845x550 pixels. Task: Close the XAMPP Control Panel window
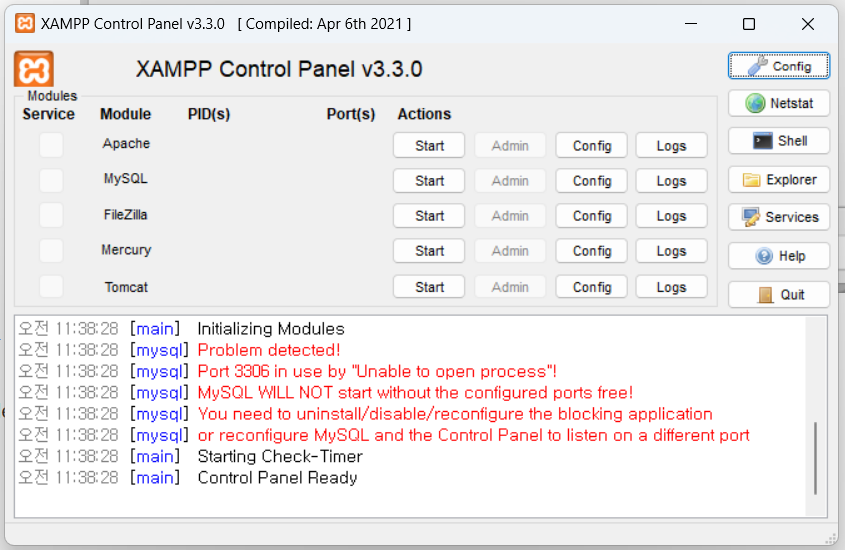807,24
